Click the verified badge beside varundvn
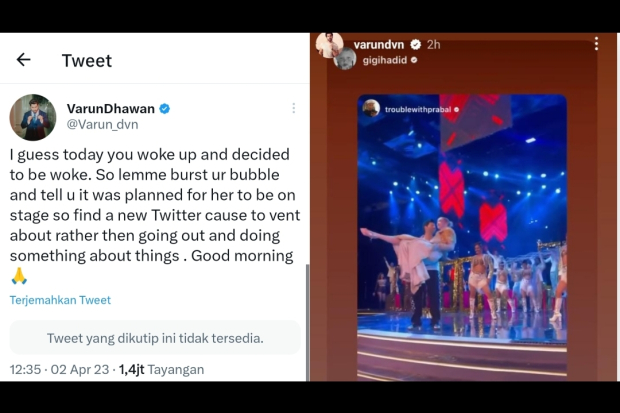The image size is (620, 413). (x=415, y=45)
